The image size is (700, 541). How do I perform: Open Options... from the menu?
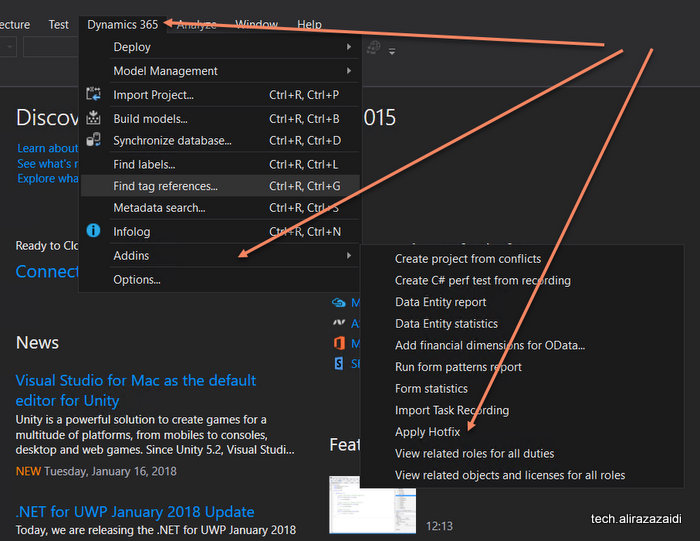(x=220, y=279)
